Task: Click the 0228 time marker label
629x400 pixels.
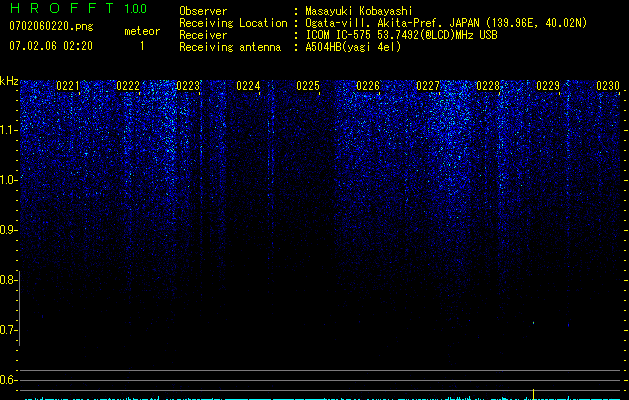Action: pos(488,86)
